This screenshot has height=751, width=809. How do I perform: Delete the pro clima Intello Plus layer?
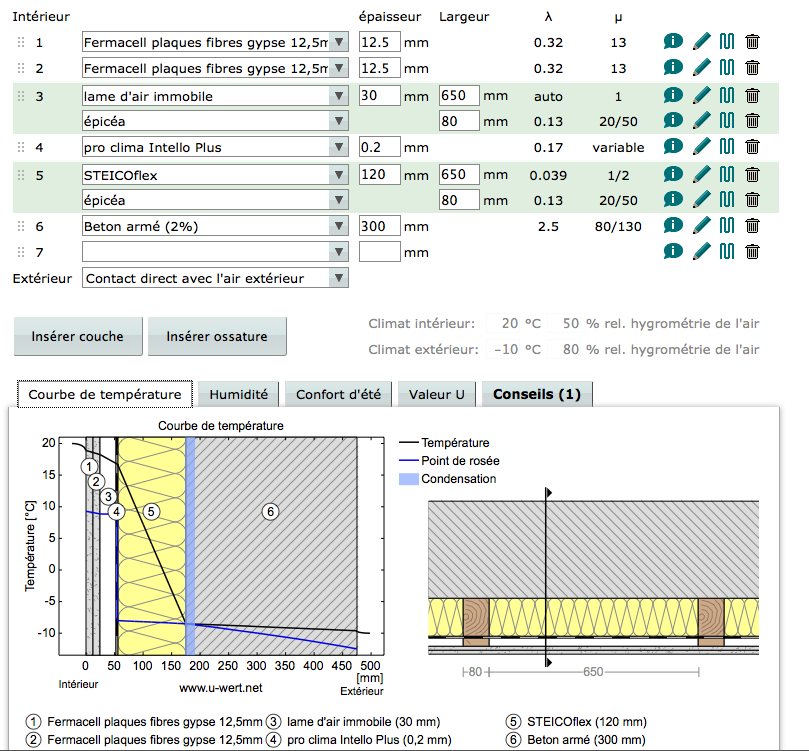752,147
